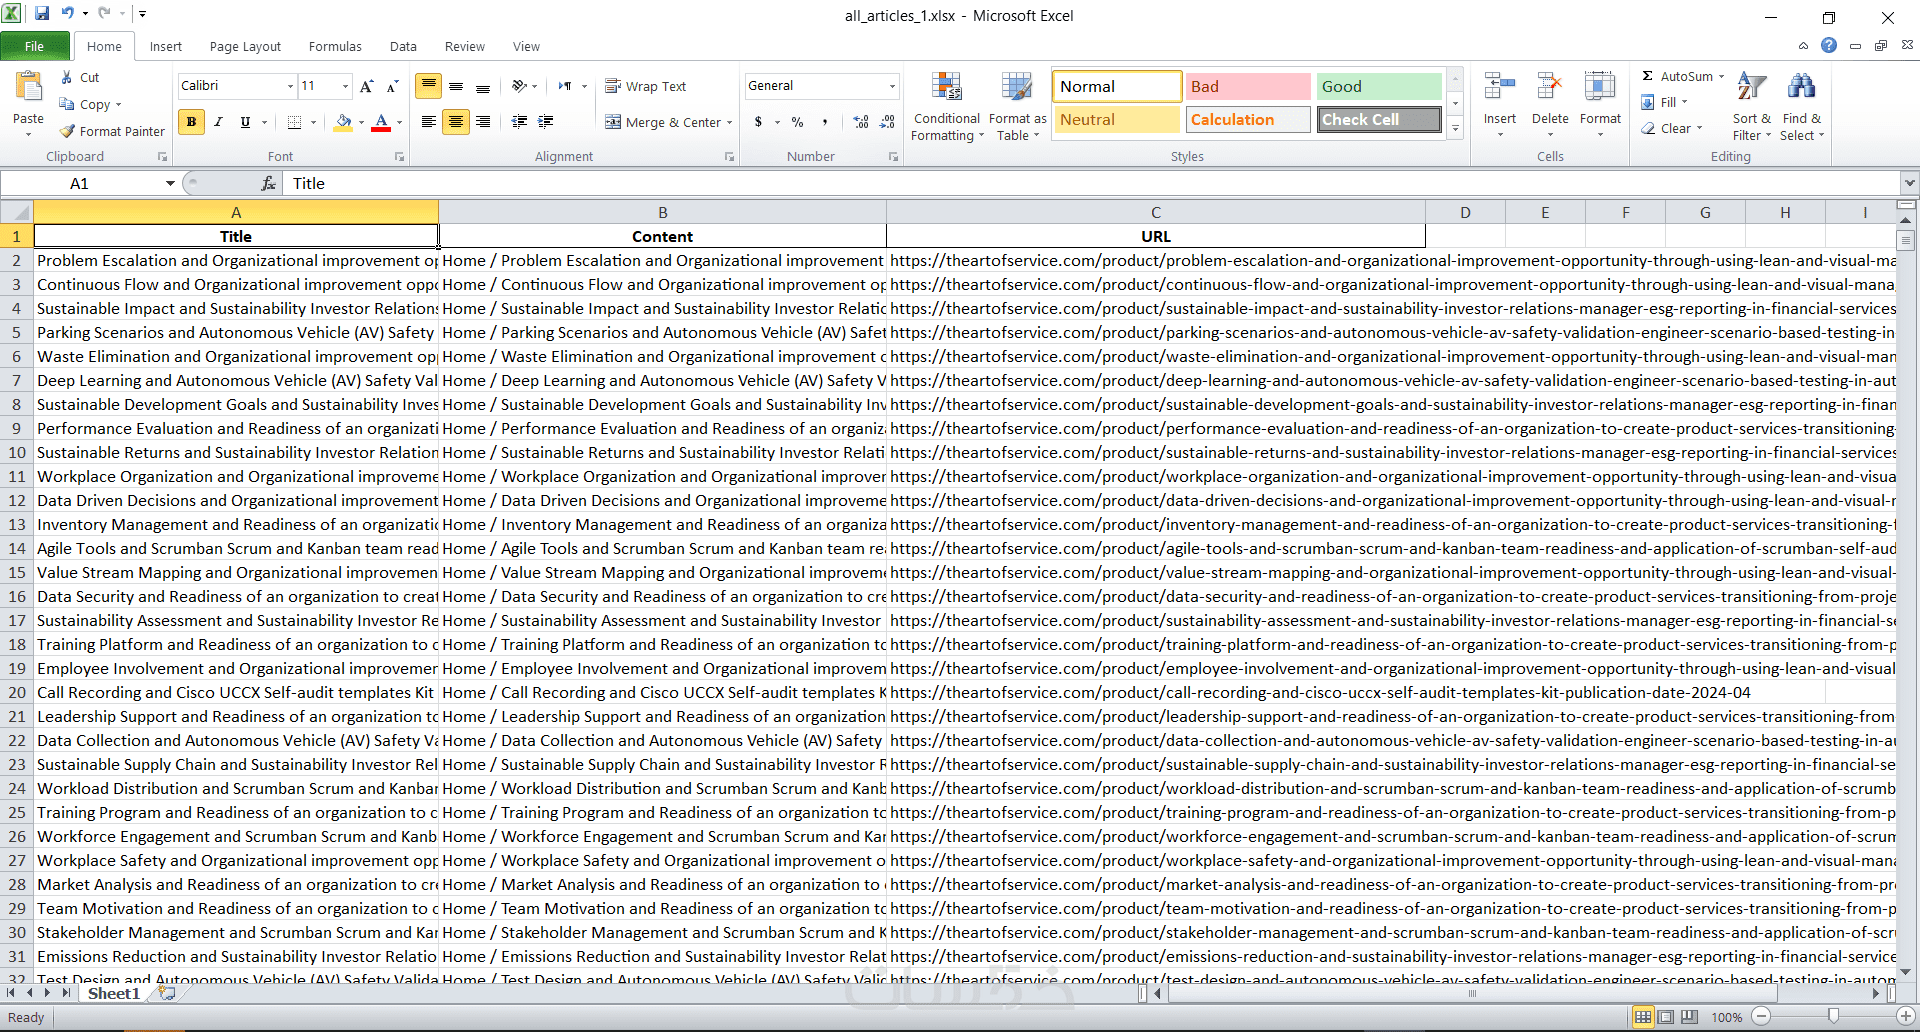Expand the Clear dropdown in Editing

1698,128
